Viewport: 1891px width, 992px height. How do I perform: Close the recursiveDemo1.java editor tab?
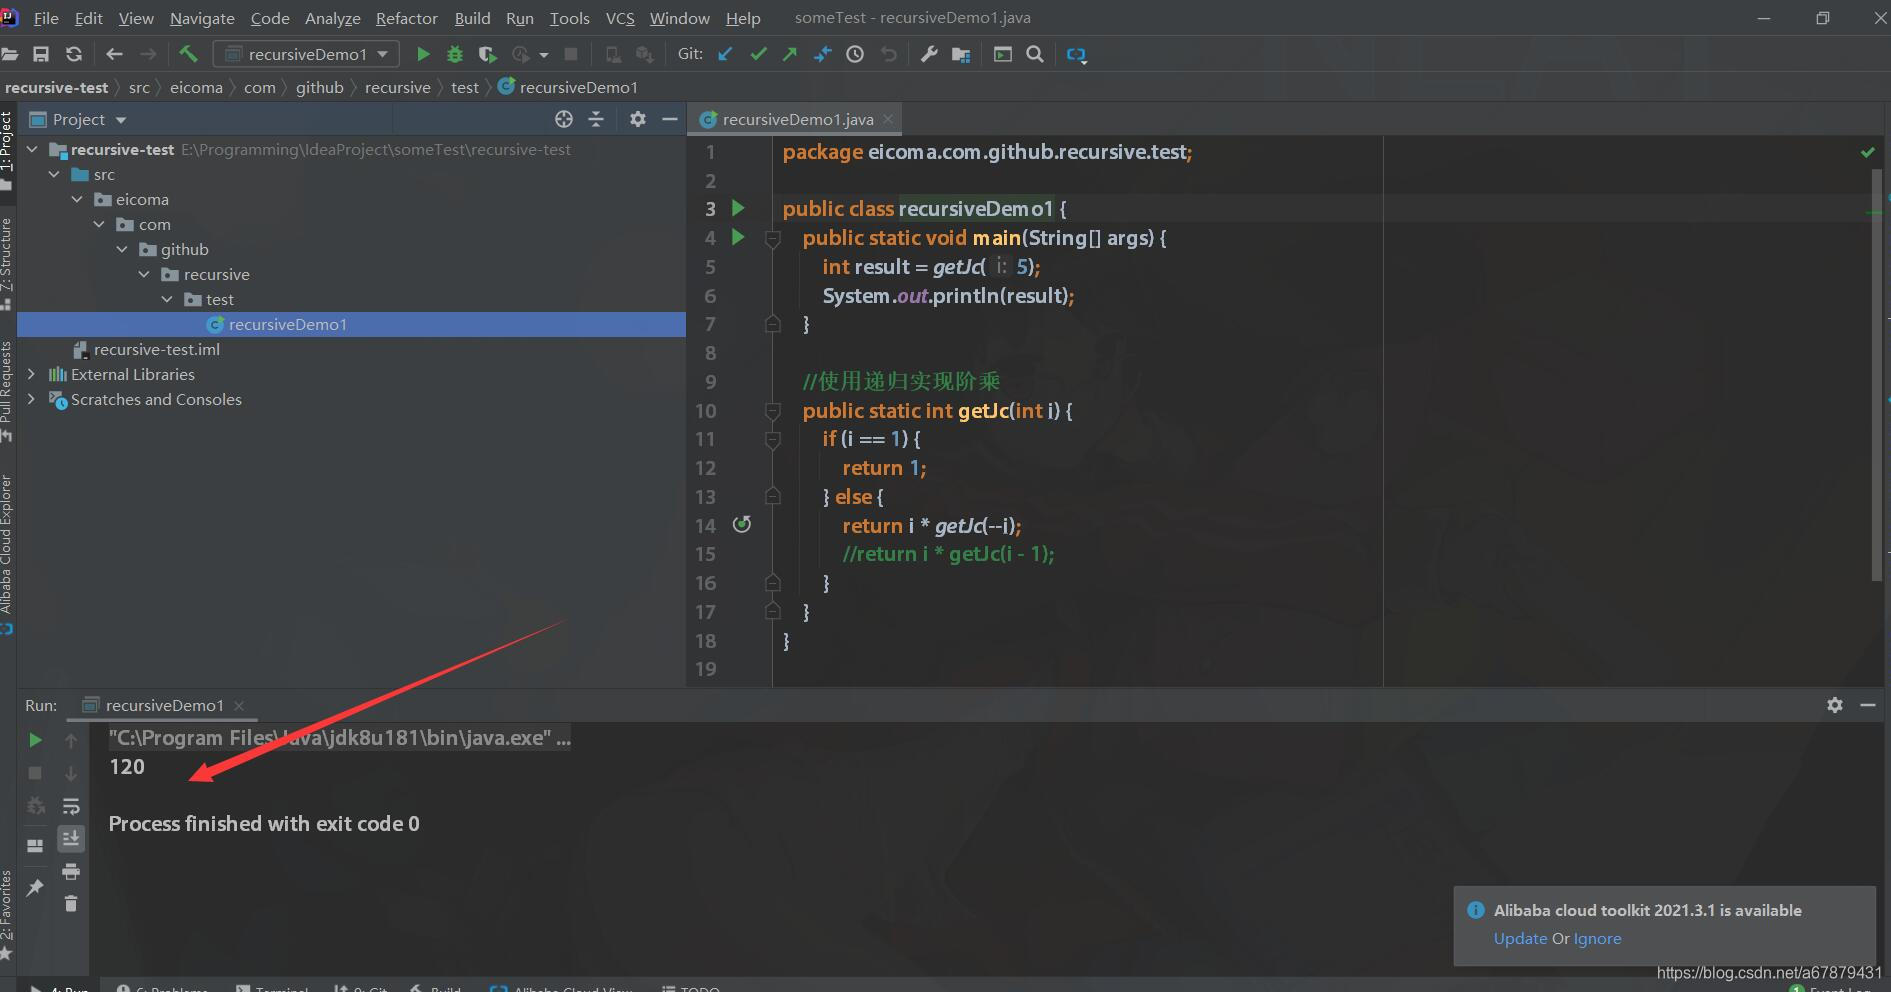click(888, 119)
